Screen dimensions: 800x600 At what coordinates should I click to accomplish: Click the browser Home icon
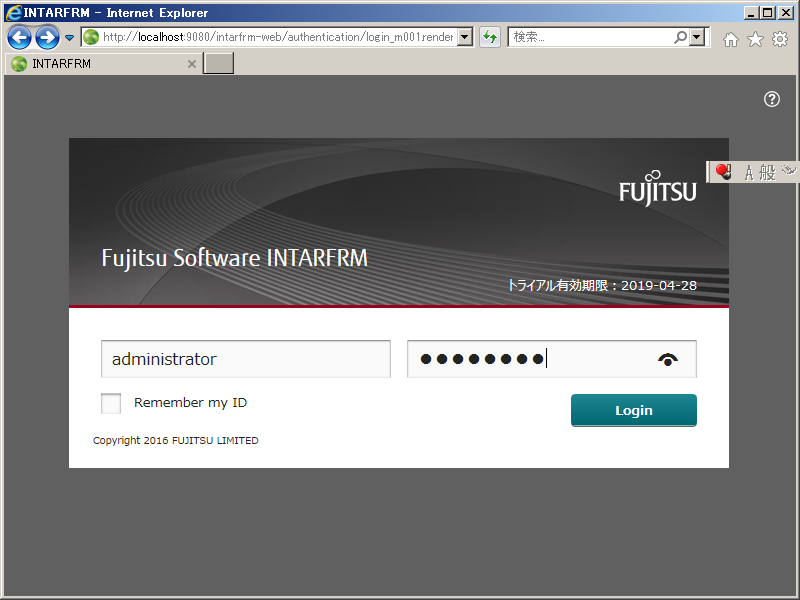coord(731,38)
